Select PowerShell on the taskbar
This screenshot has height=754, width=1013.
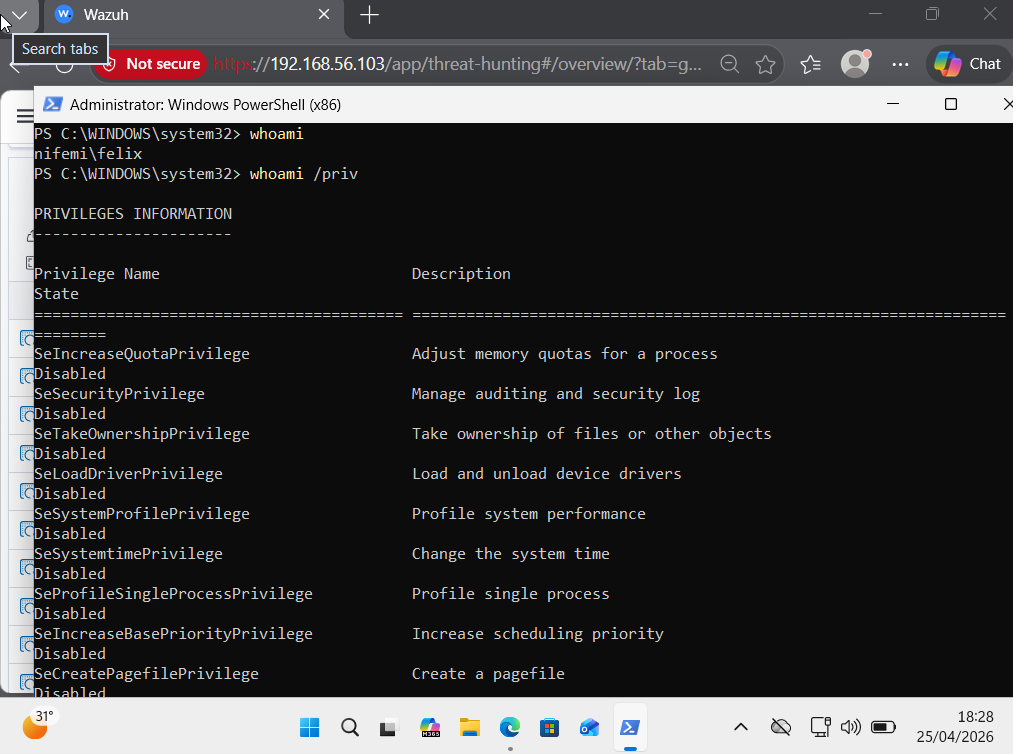click(x=630, y=728)
